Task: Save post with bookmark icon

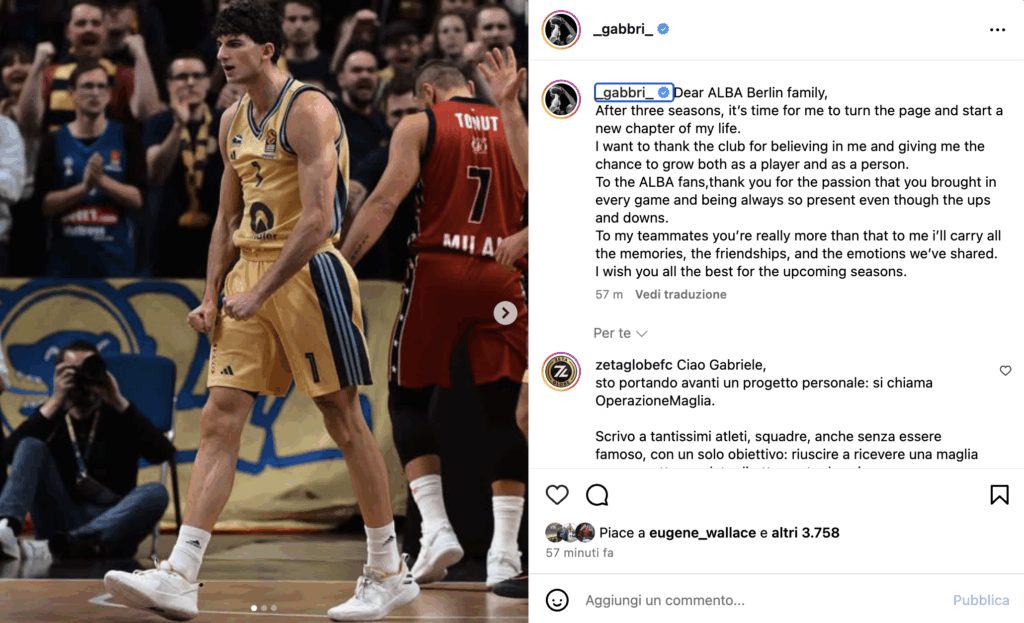Action: (999, 495)
